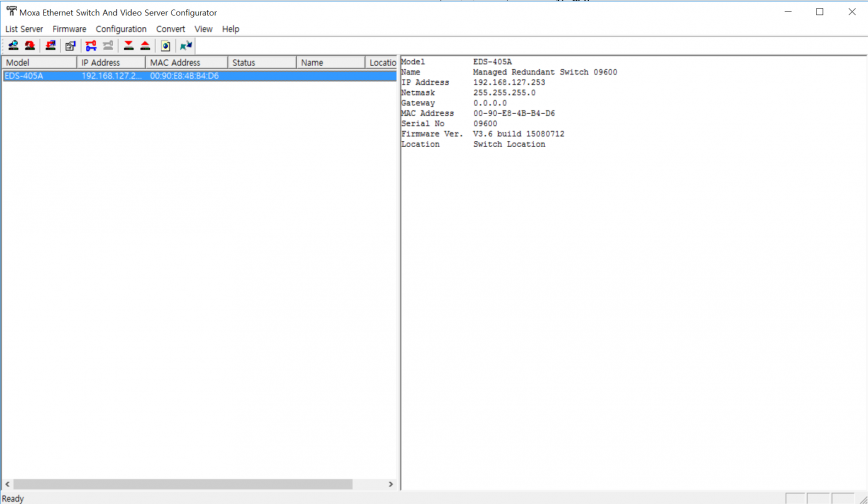
Task: Click the Import Configuration up-arrow icon
Action: pyautogui.click(x=145, y=45)
